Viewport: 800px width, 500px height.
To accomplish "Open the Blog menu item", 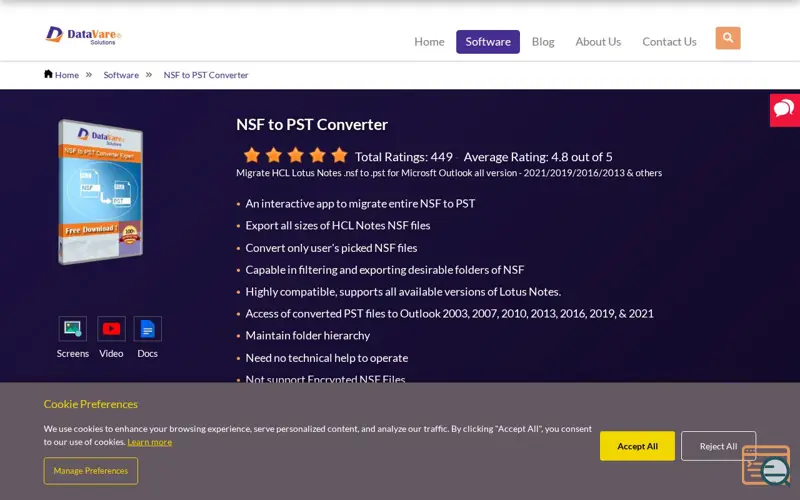I will (x=543, y=42).
